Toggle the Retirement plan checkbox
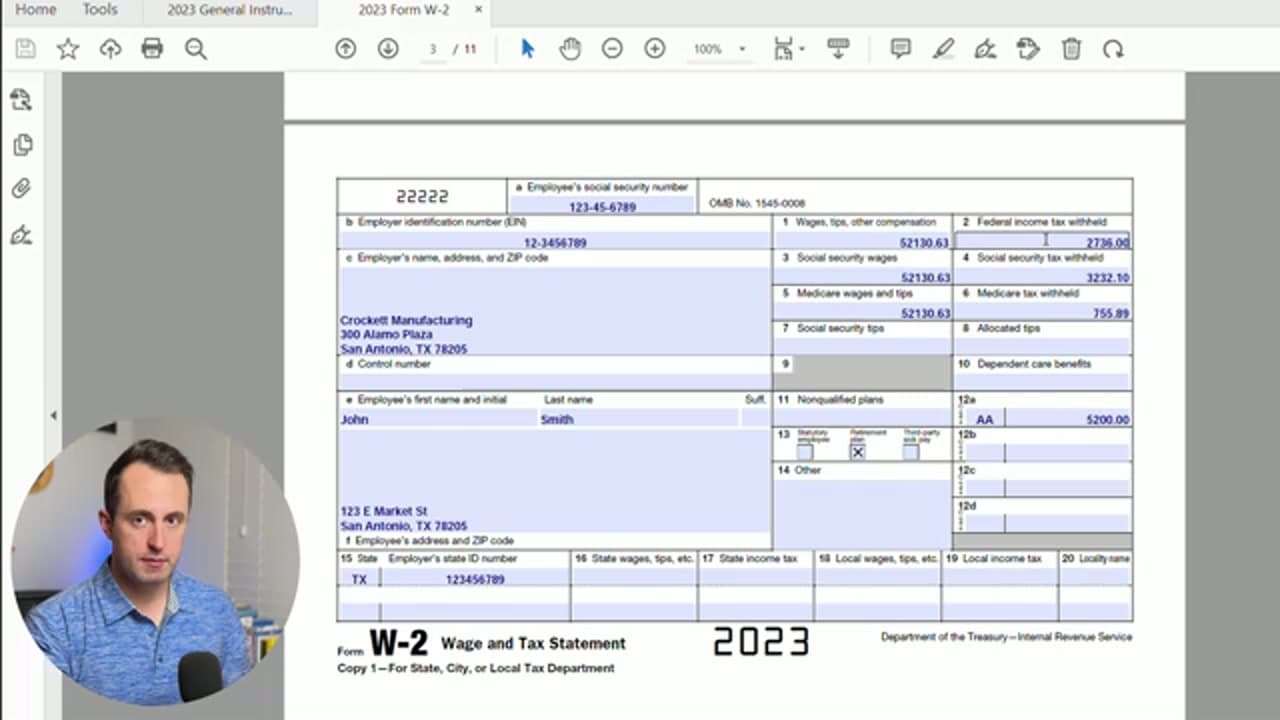Image resolution: width=1280 pixels, height=720 pixels. (858, 452)
